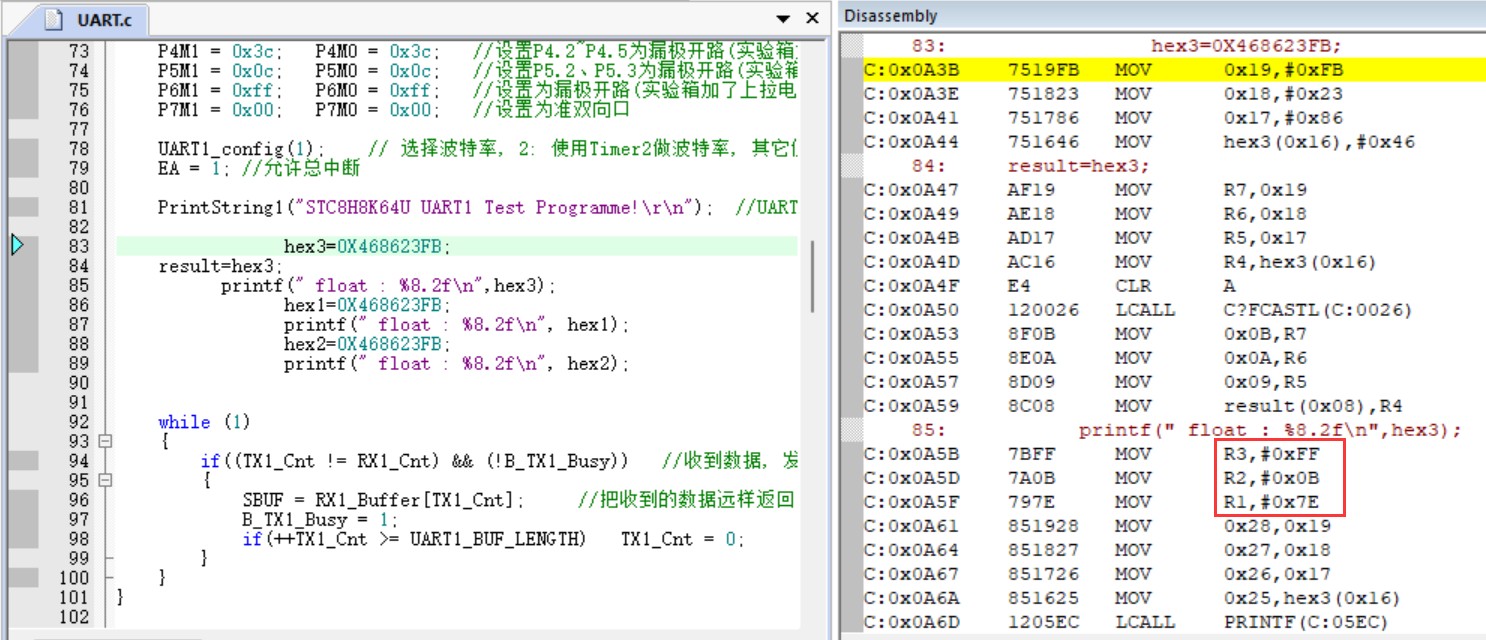Click address C:0x0A5B in Disassembly
The image size is (1486, 640).
click(x=910, y=454)
